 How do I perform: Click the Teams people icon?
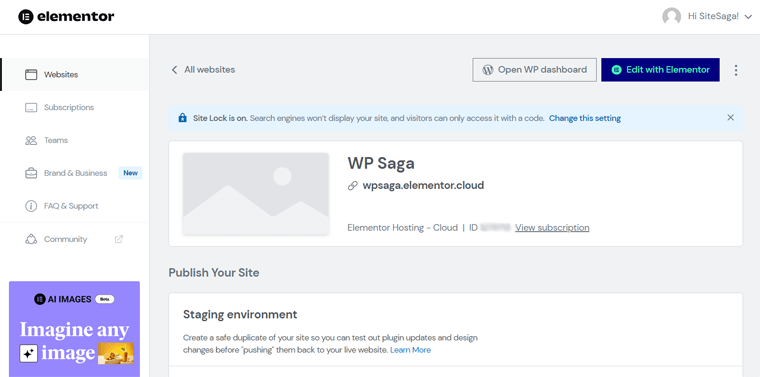tap(31, 141)
